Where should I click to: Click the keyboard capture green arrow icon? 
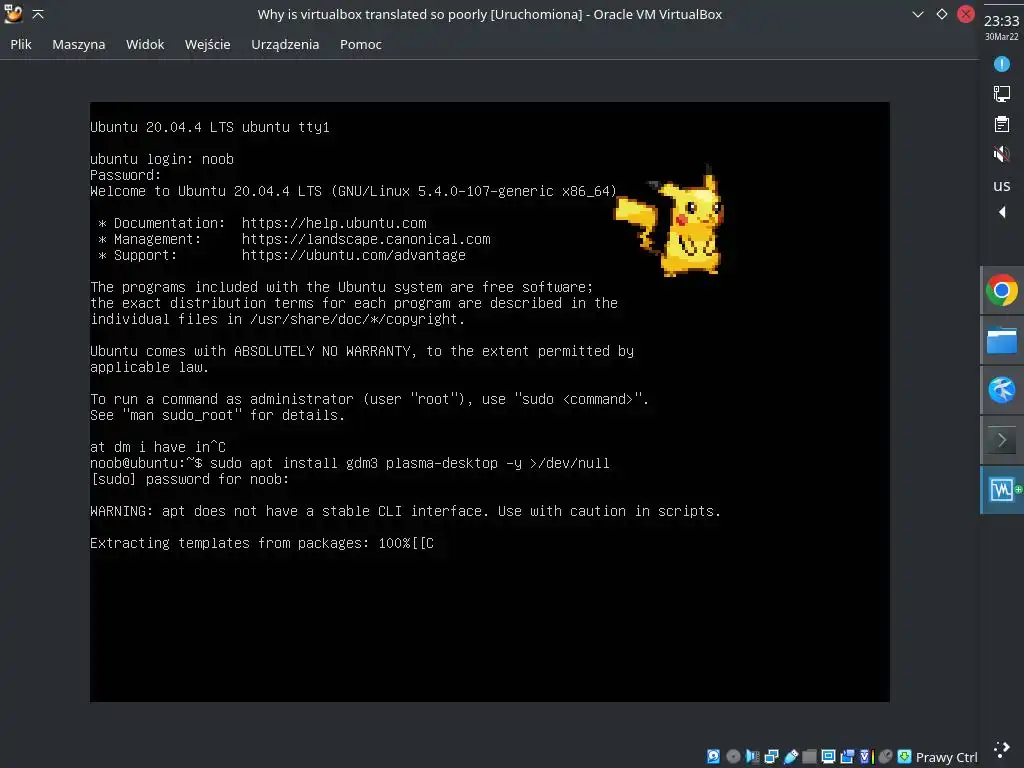point(904,757)
